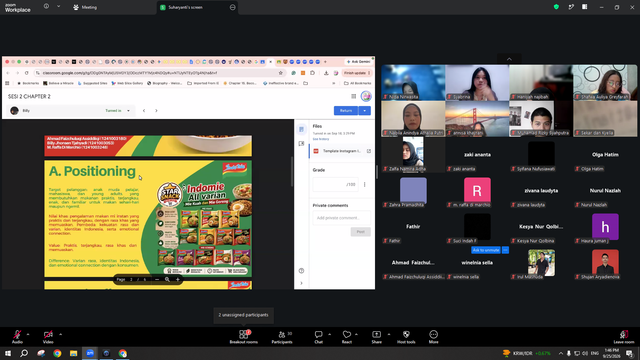Open the Turned in student status dropdown
This screenshot has height=360, width=640.
pos(118,111)
